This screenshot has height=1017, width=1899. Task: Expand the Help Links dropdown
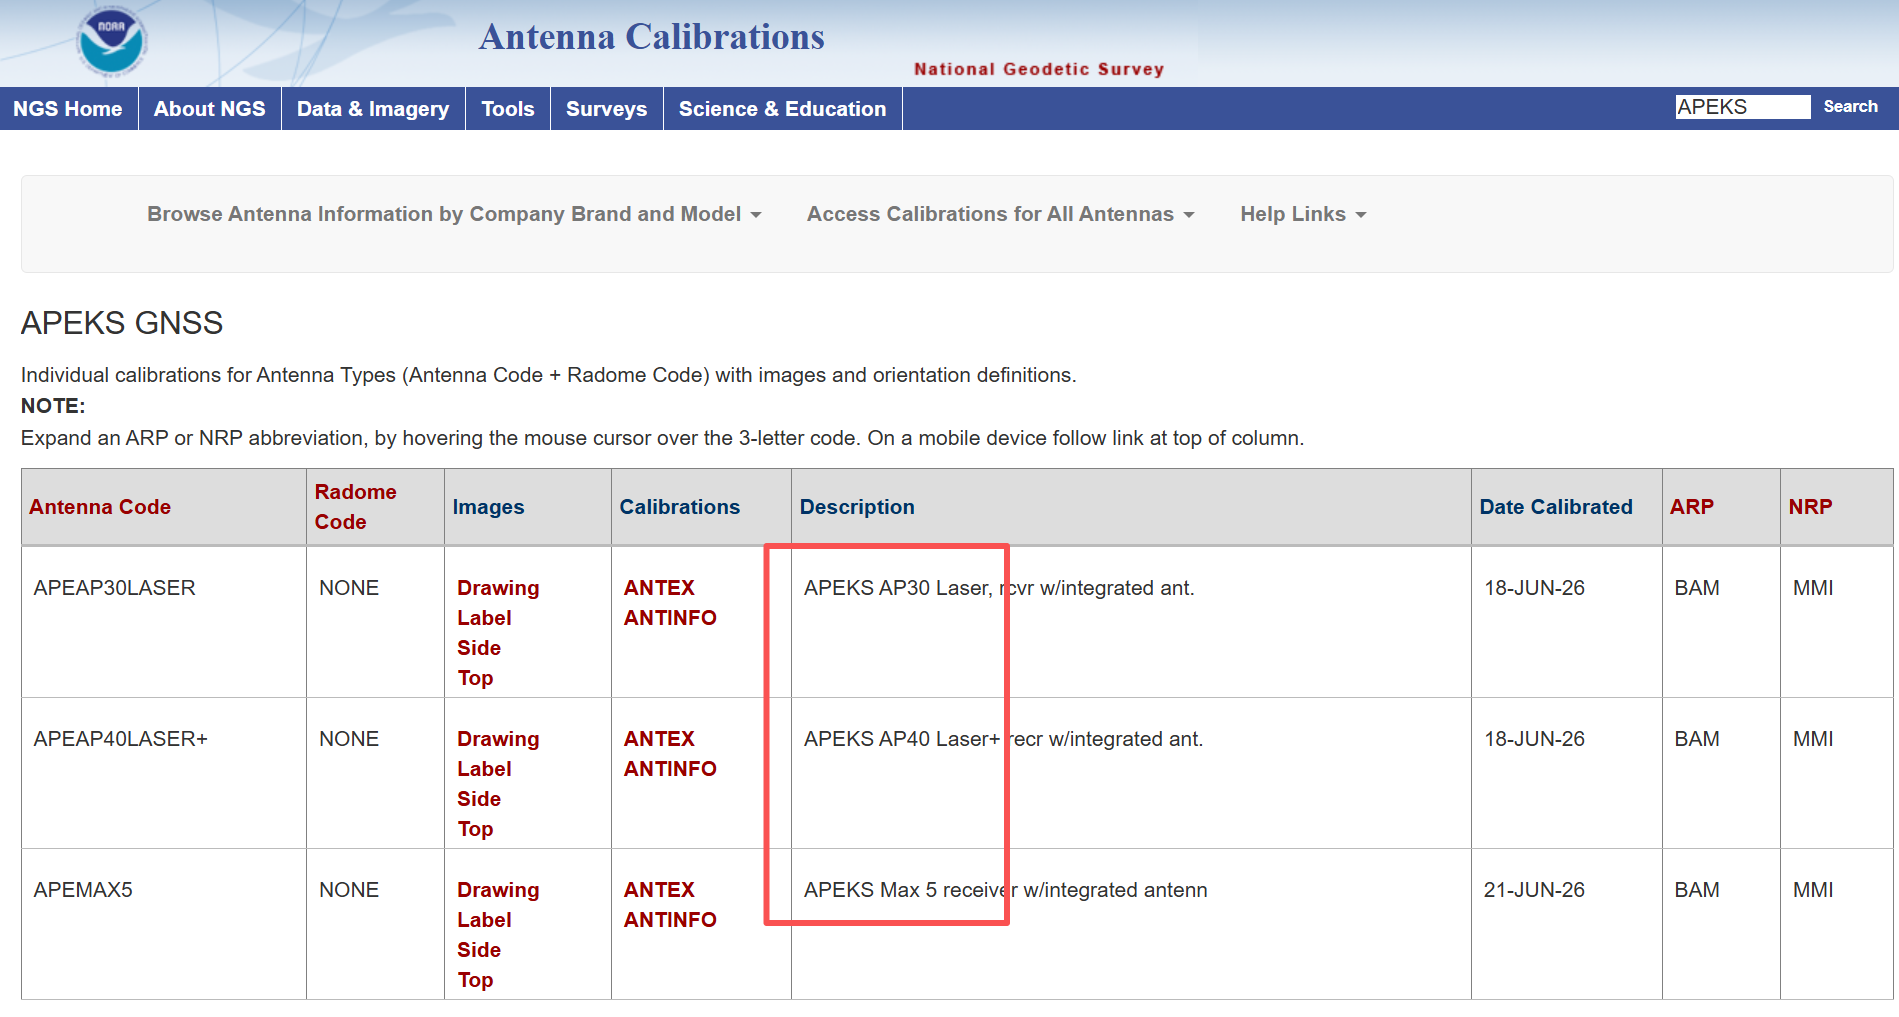pos(1303,214)
